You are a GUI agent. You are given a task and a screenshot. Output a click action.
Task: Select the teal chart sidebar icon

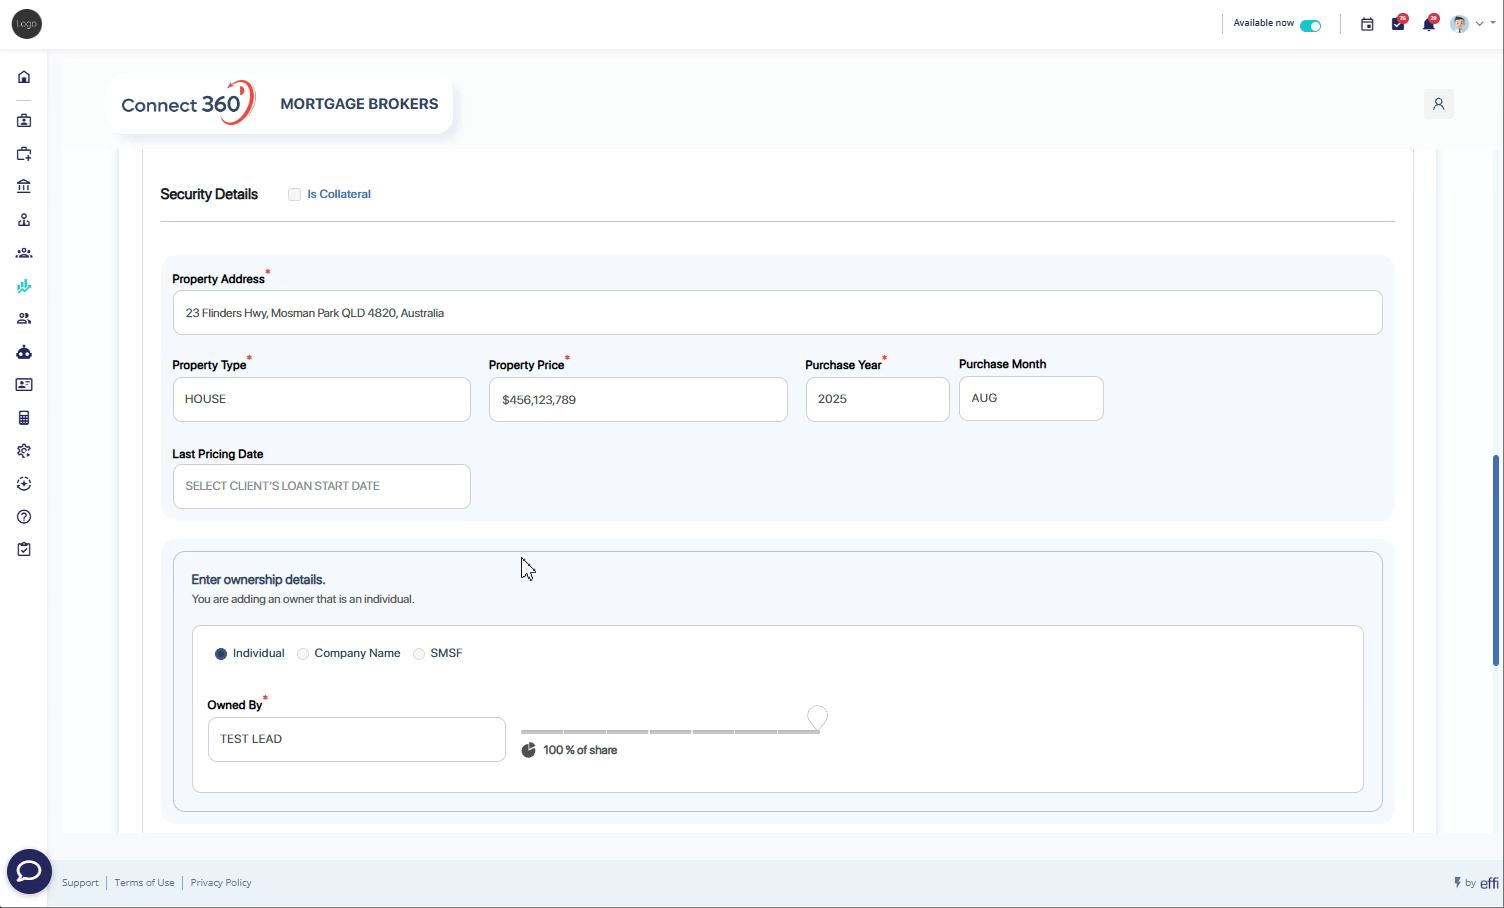[24, 286]
